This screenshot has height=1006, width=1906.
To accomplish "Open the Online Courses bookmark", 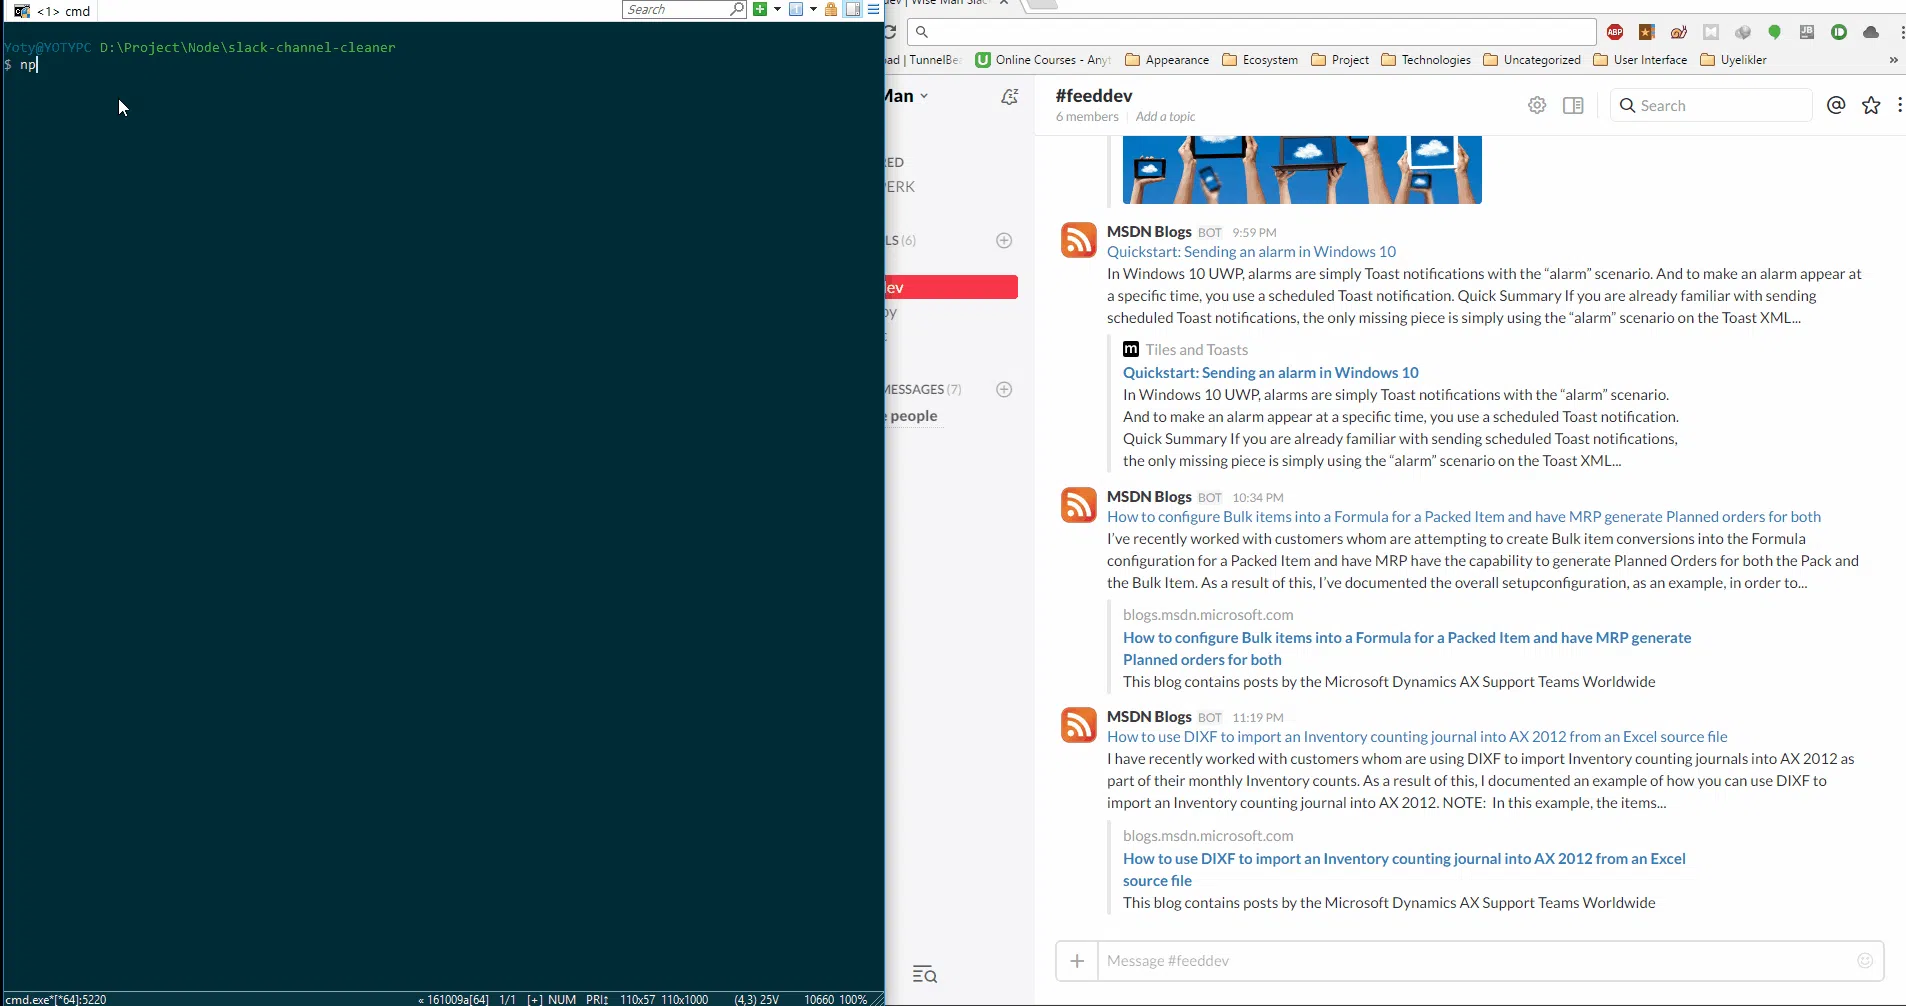I will [1043, 60].
